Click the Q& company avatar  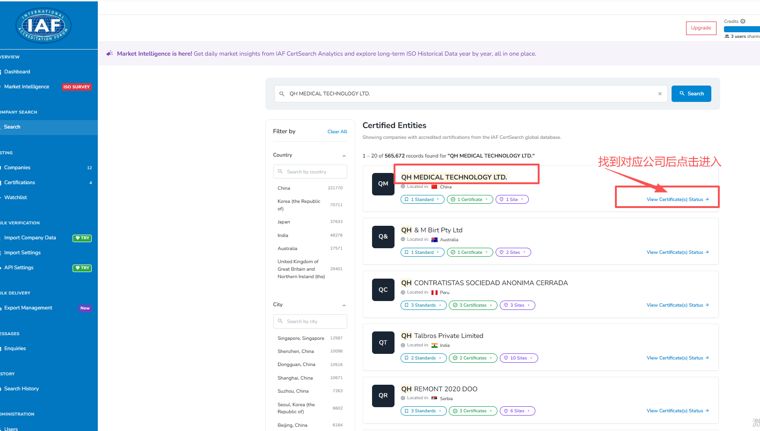[x=383, y=237]
